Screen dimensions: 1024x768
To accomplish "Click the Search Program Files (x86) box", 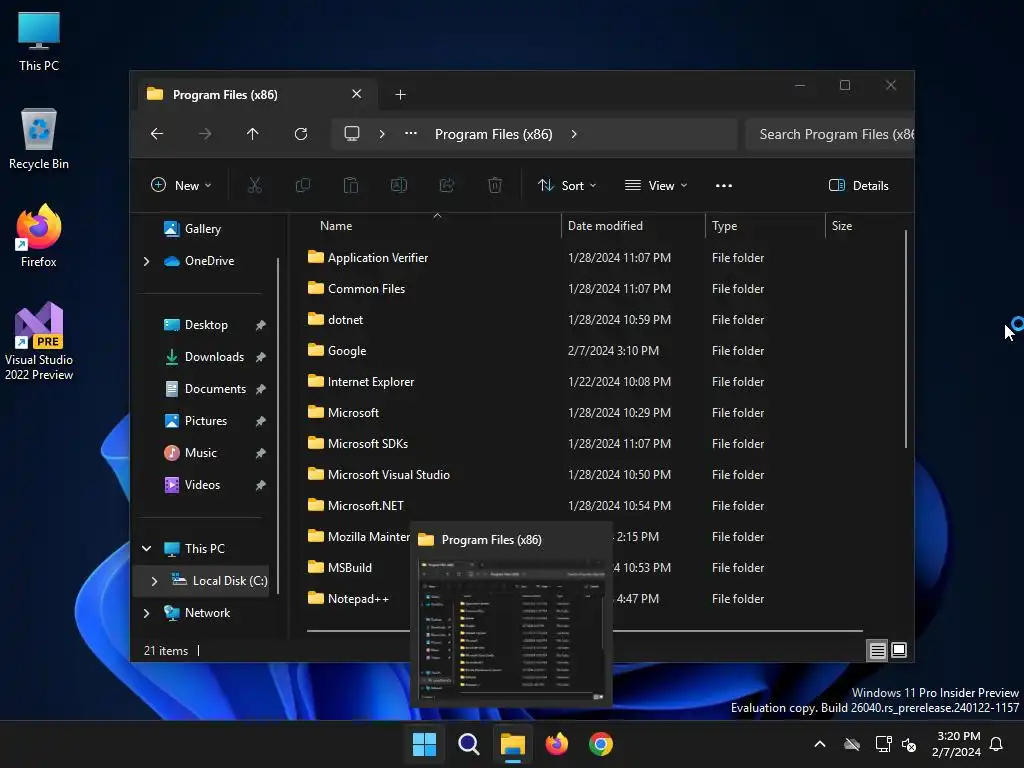I will [829, 134].
